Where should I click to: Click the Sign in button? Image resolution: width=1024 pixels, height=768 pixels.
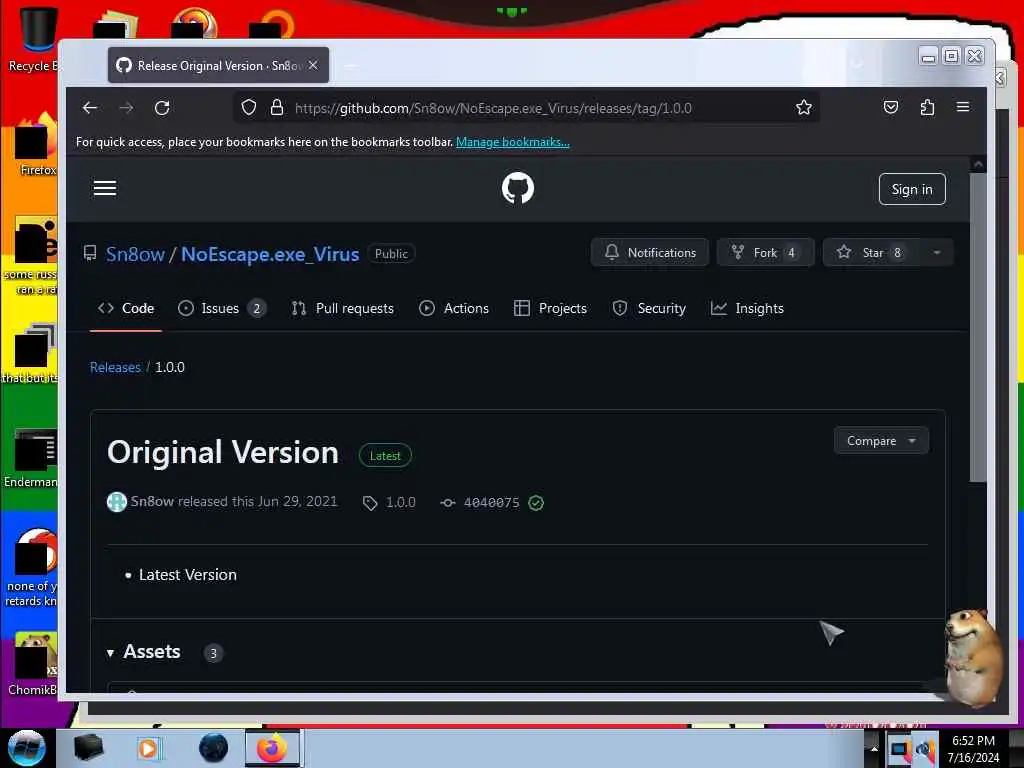[912, 189]
